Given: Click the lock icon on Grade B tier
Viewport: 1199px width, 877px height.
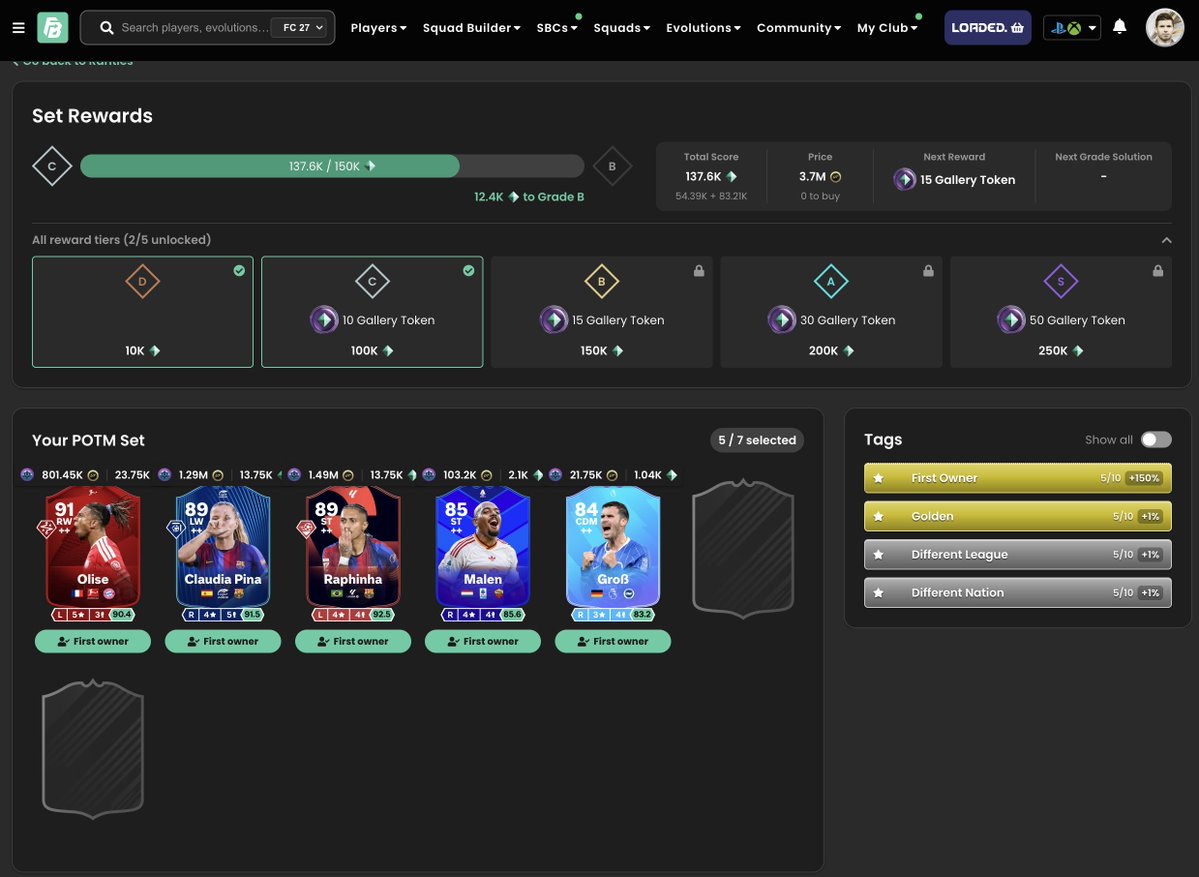Looking at the screenshot, I should pos(699,271).
